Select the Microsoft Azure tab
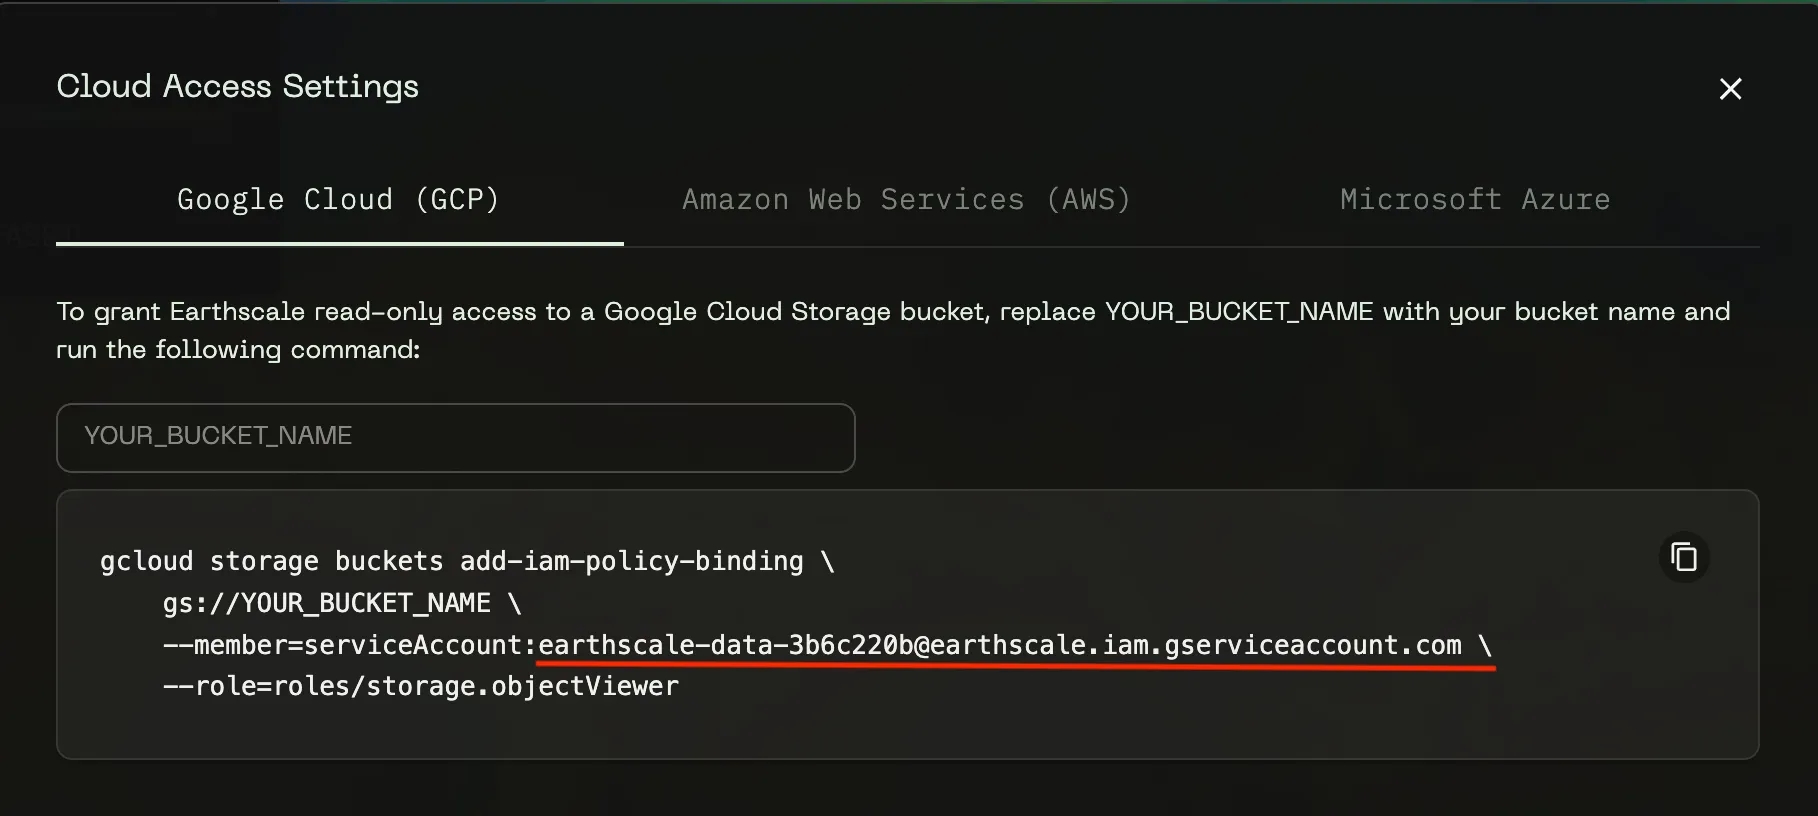1818x816 pixels. click(1475, 200)
